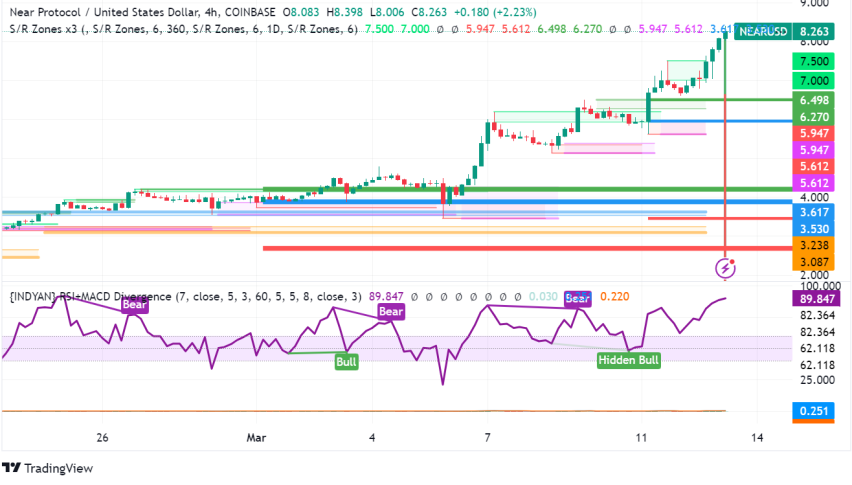Click the TradingView text link
The image size is (852, 485).
pyautogui.click(x=58, y=468)
